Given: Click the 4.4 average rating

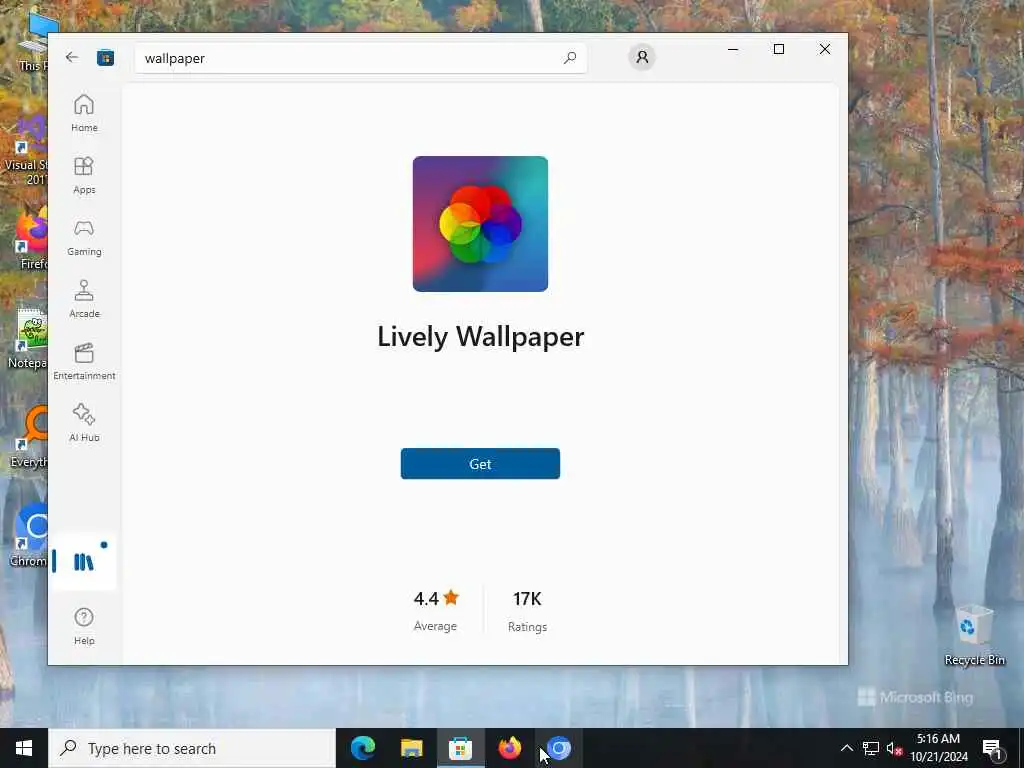Looking at the screenshot, I should click(x=426, y=599).
